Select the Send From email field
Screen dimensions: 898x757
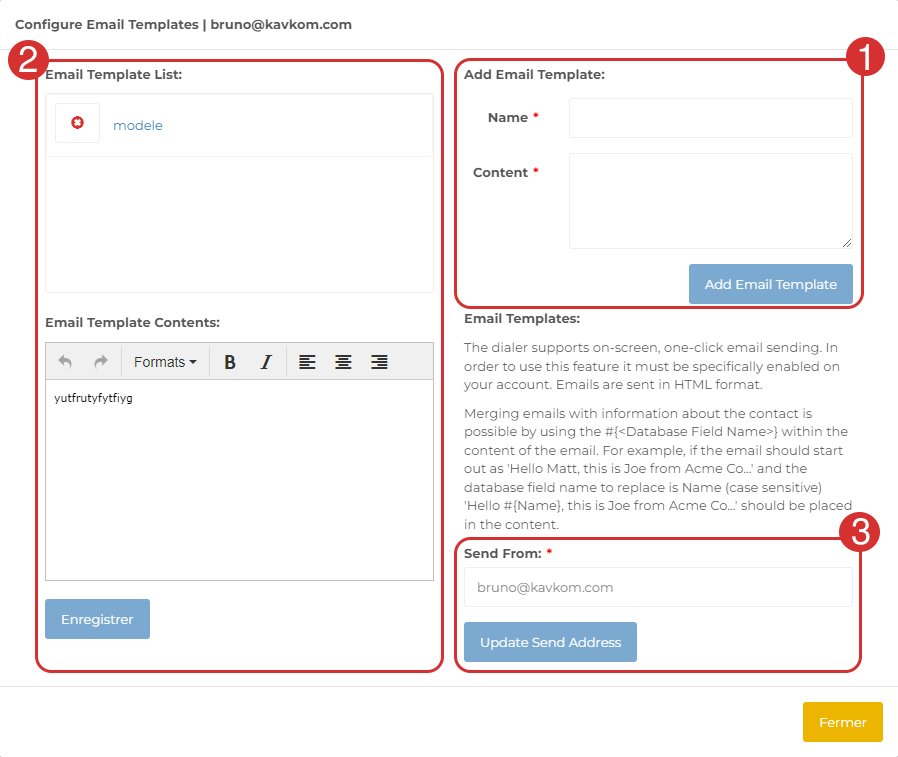[658, 588]
